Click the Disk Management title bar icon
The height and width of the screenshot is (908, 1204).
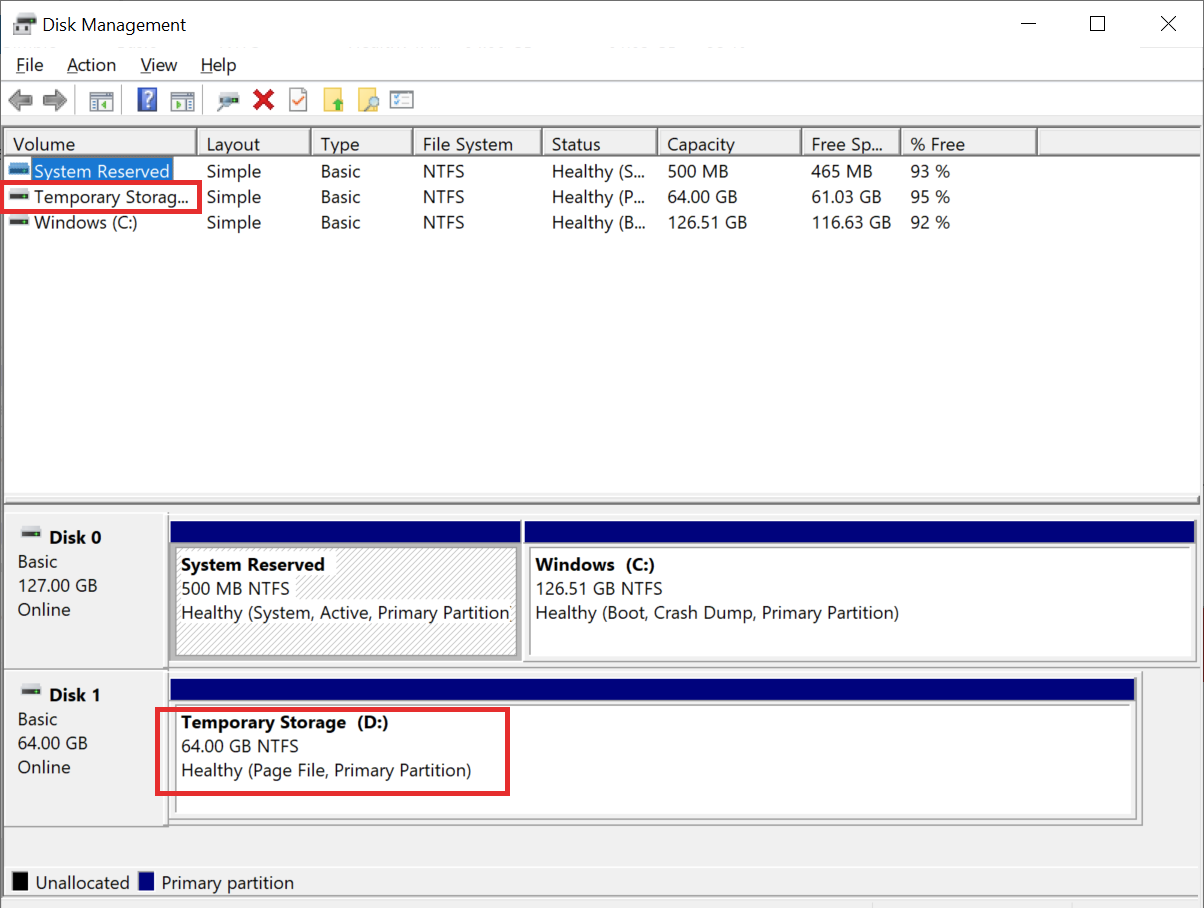tap(25, 24)
